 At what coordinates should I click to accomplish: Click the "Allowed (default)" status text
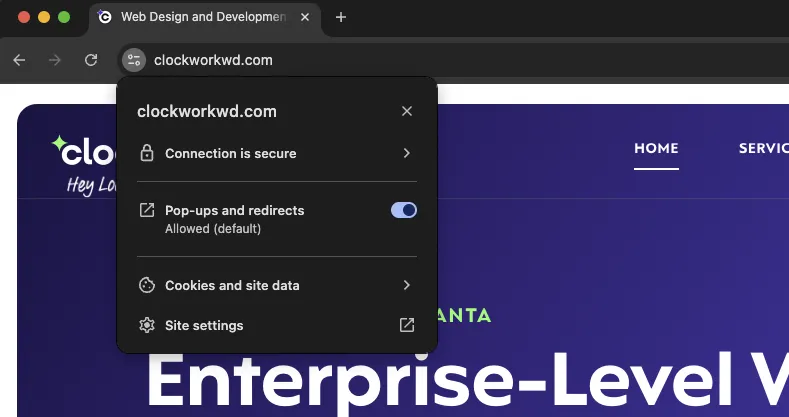click(213, 229)
